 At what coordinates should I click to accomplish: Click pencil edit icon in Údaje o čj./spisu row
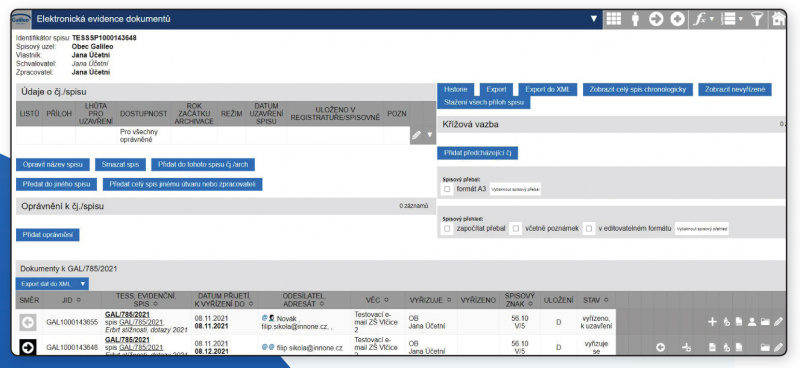pos(416,135)
